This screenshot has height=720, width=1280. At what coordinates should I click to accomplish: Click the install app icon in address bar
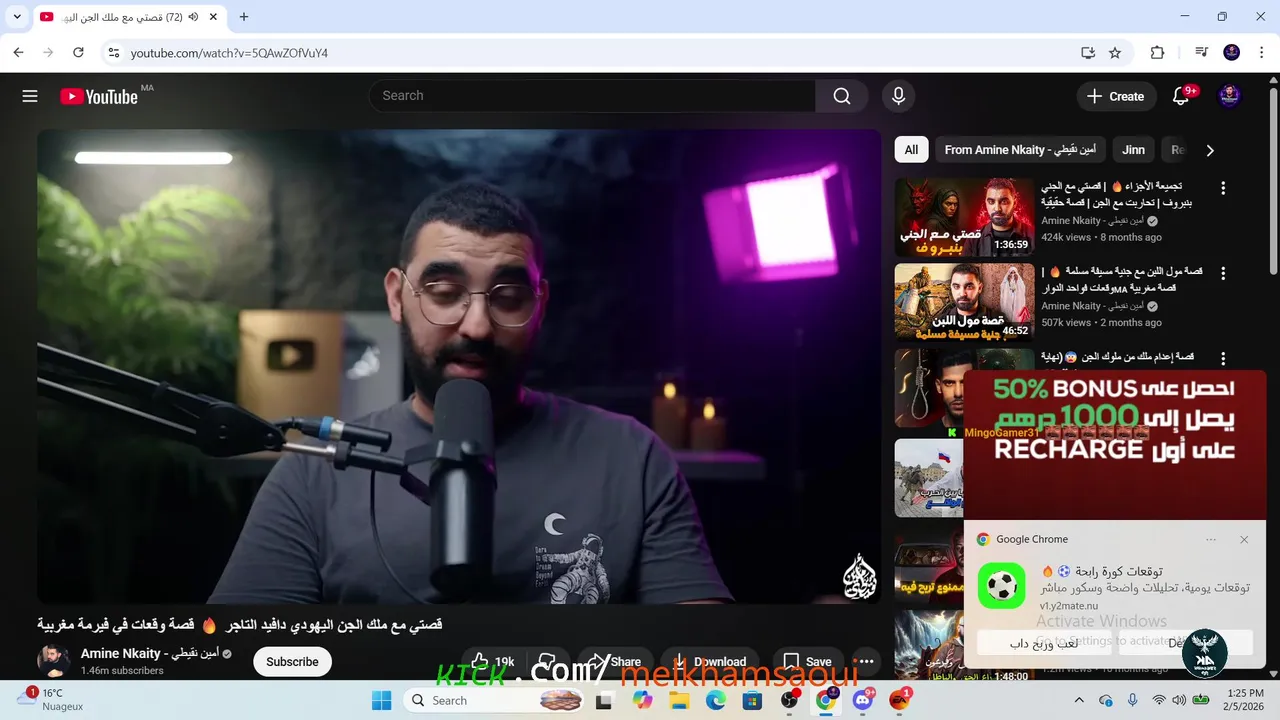click(x=1088, y=53)
